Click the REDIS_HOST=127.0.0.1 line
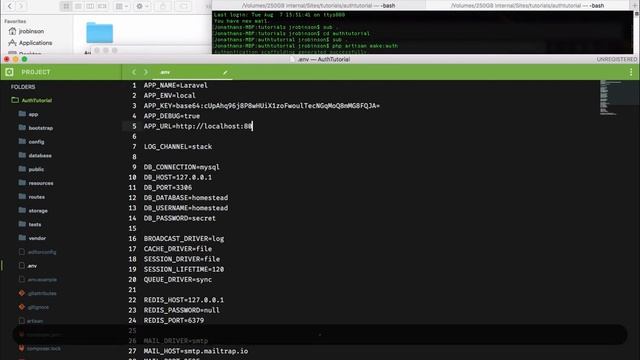Image resolution: width=640 pixels, height=360 pixels. [x=184, y=300]
